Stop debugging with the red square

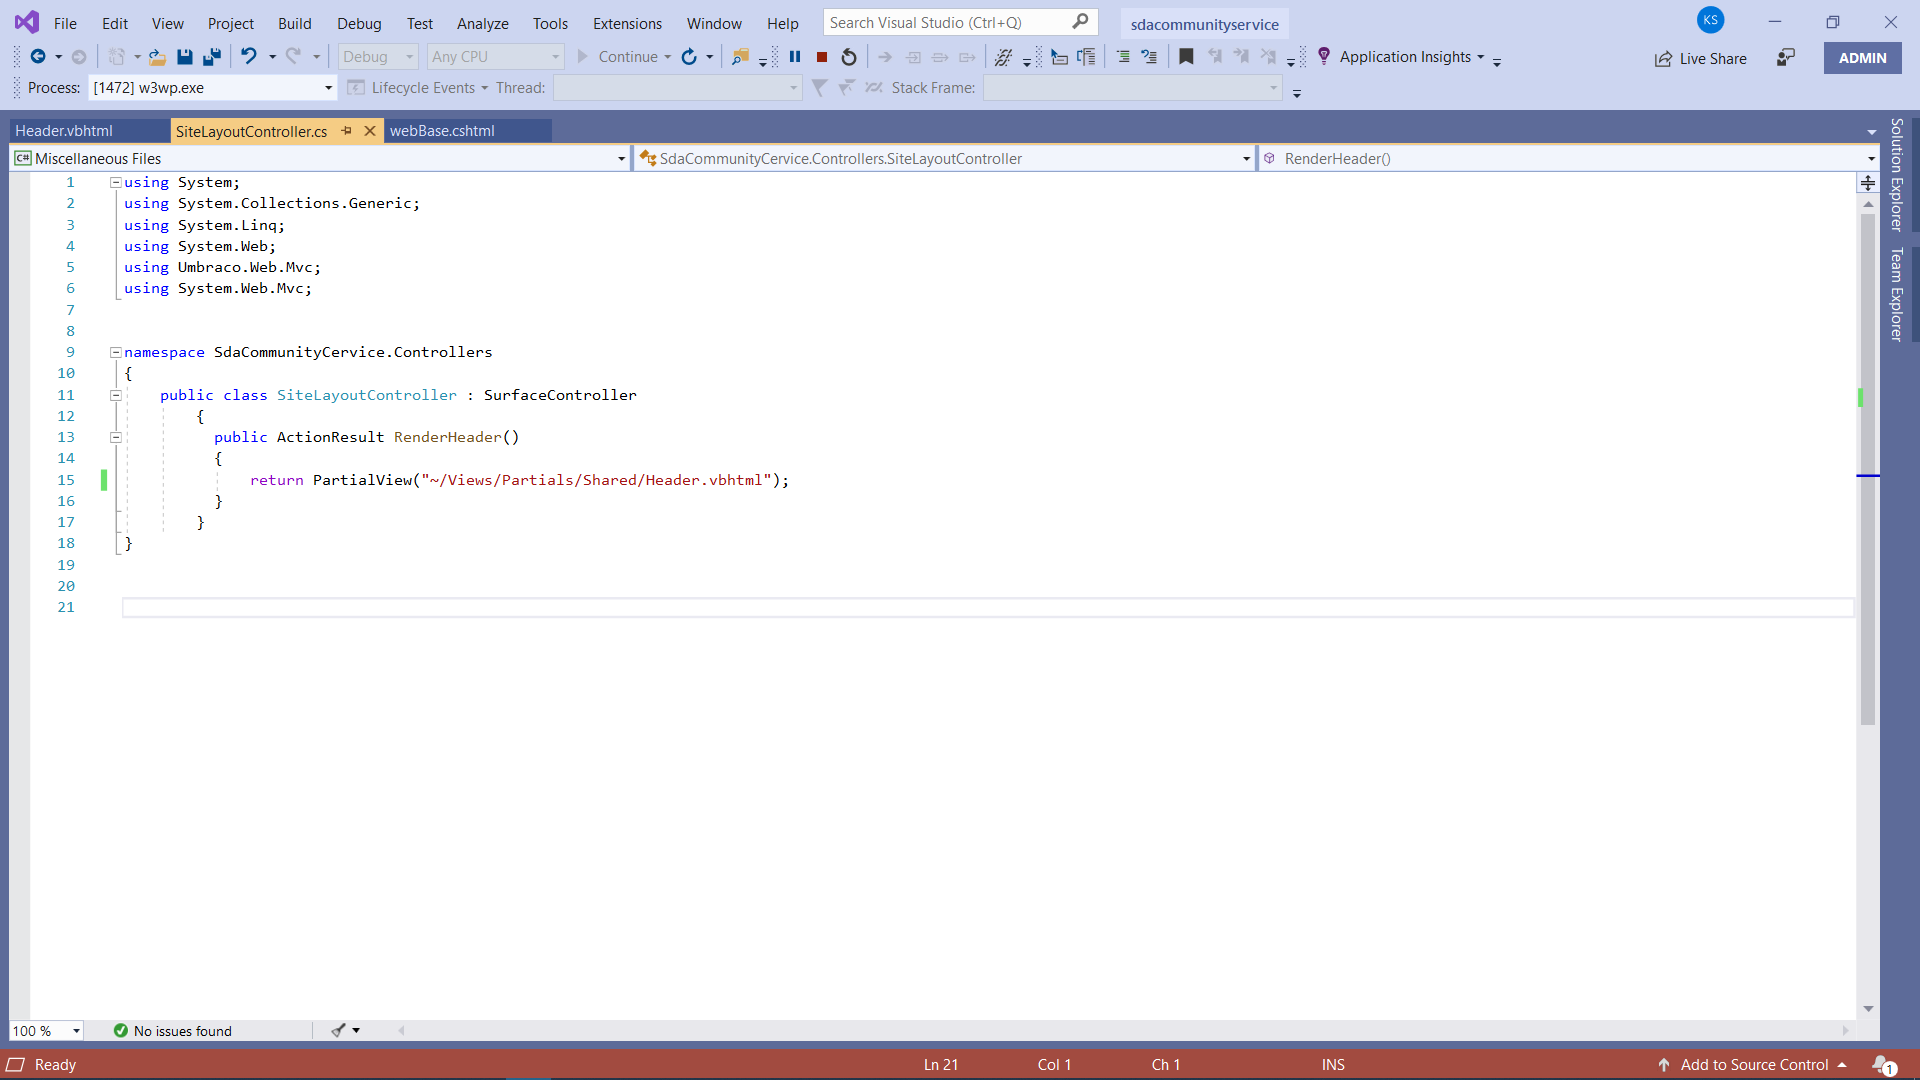[x=822, y=57]
